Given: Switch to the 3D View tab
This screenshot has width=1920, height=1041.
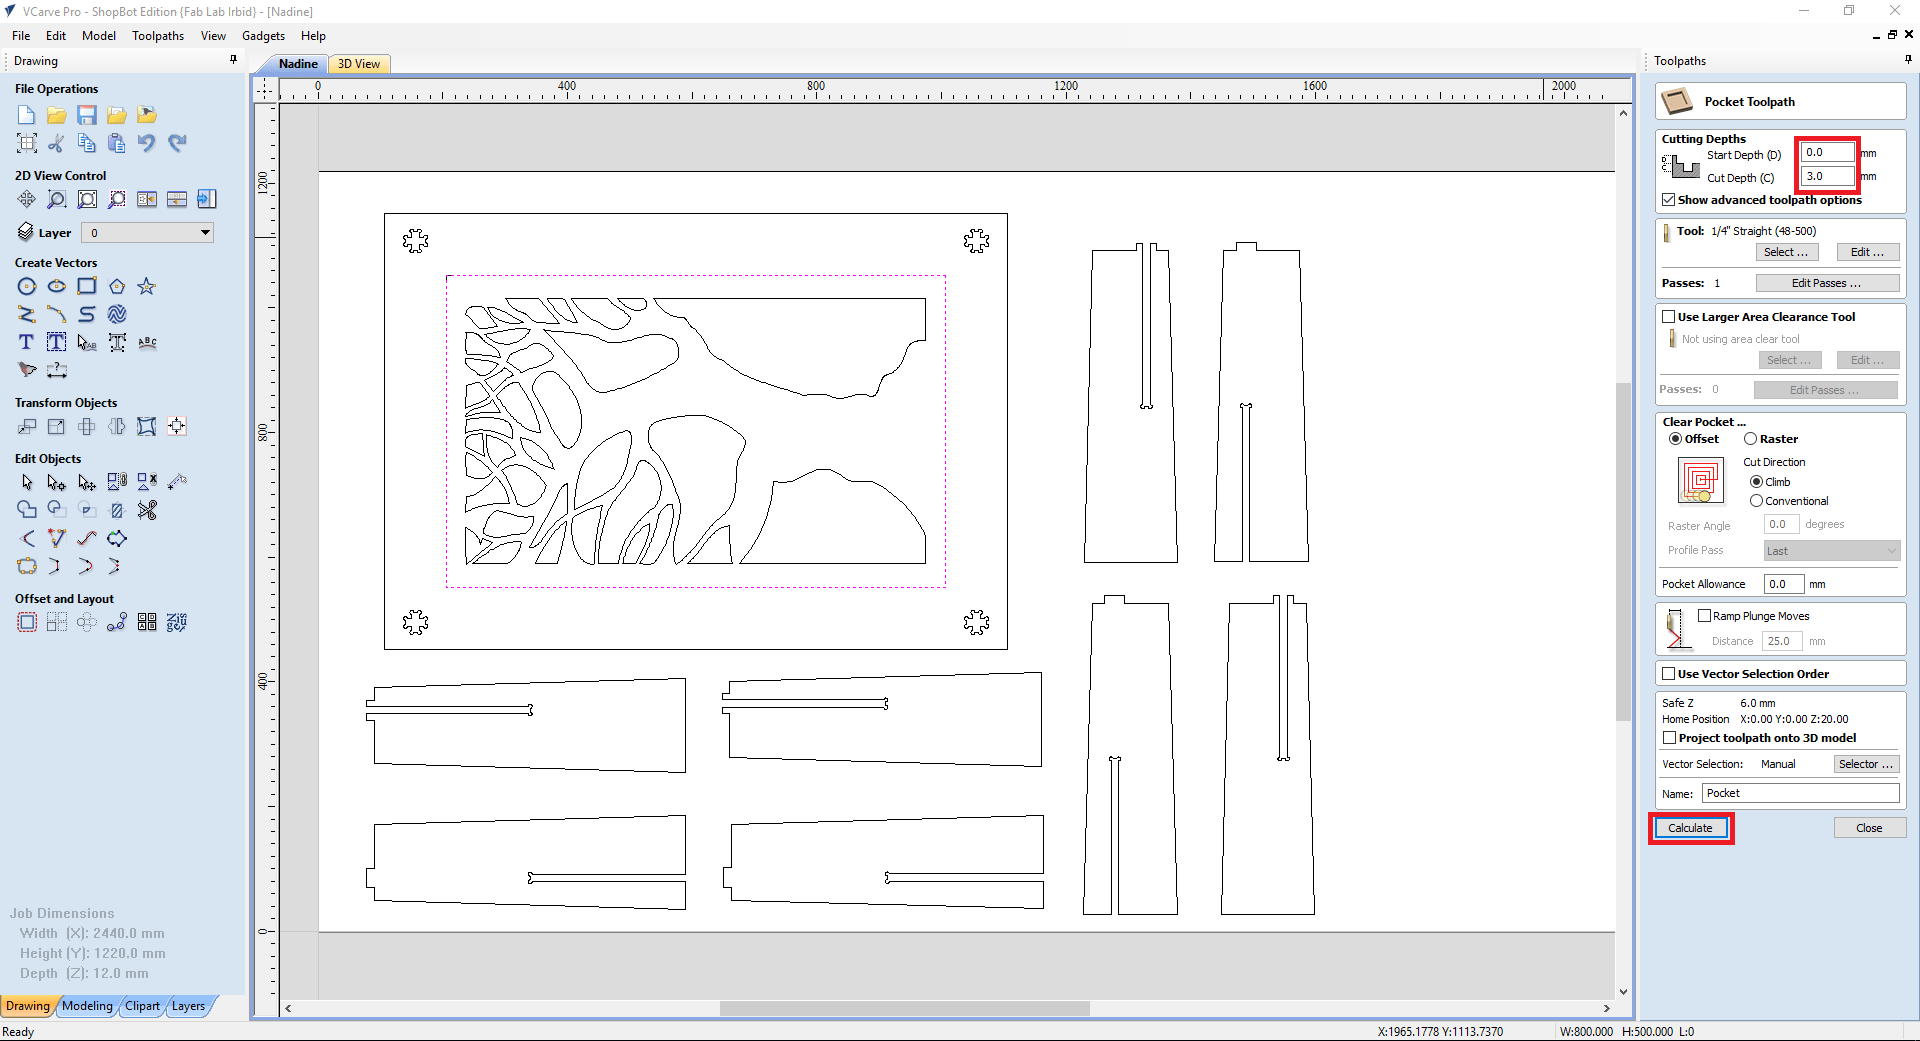Looking at the screenshot, I should 359,64.
